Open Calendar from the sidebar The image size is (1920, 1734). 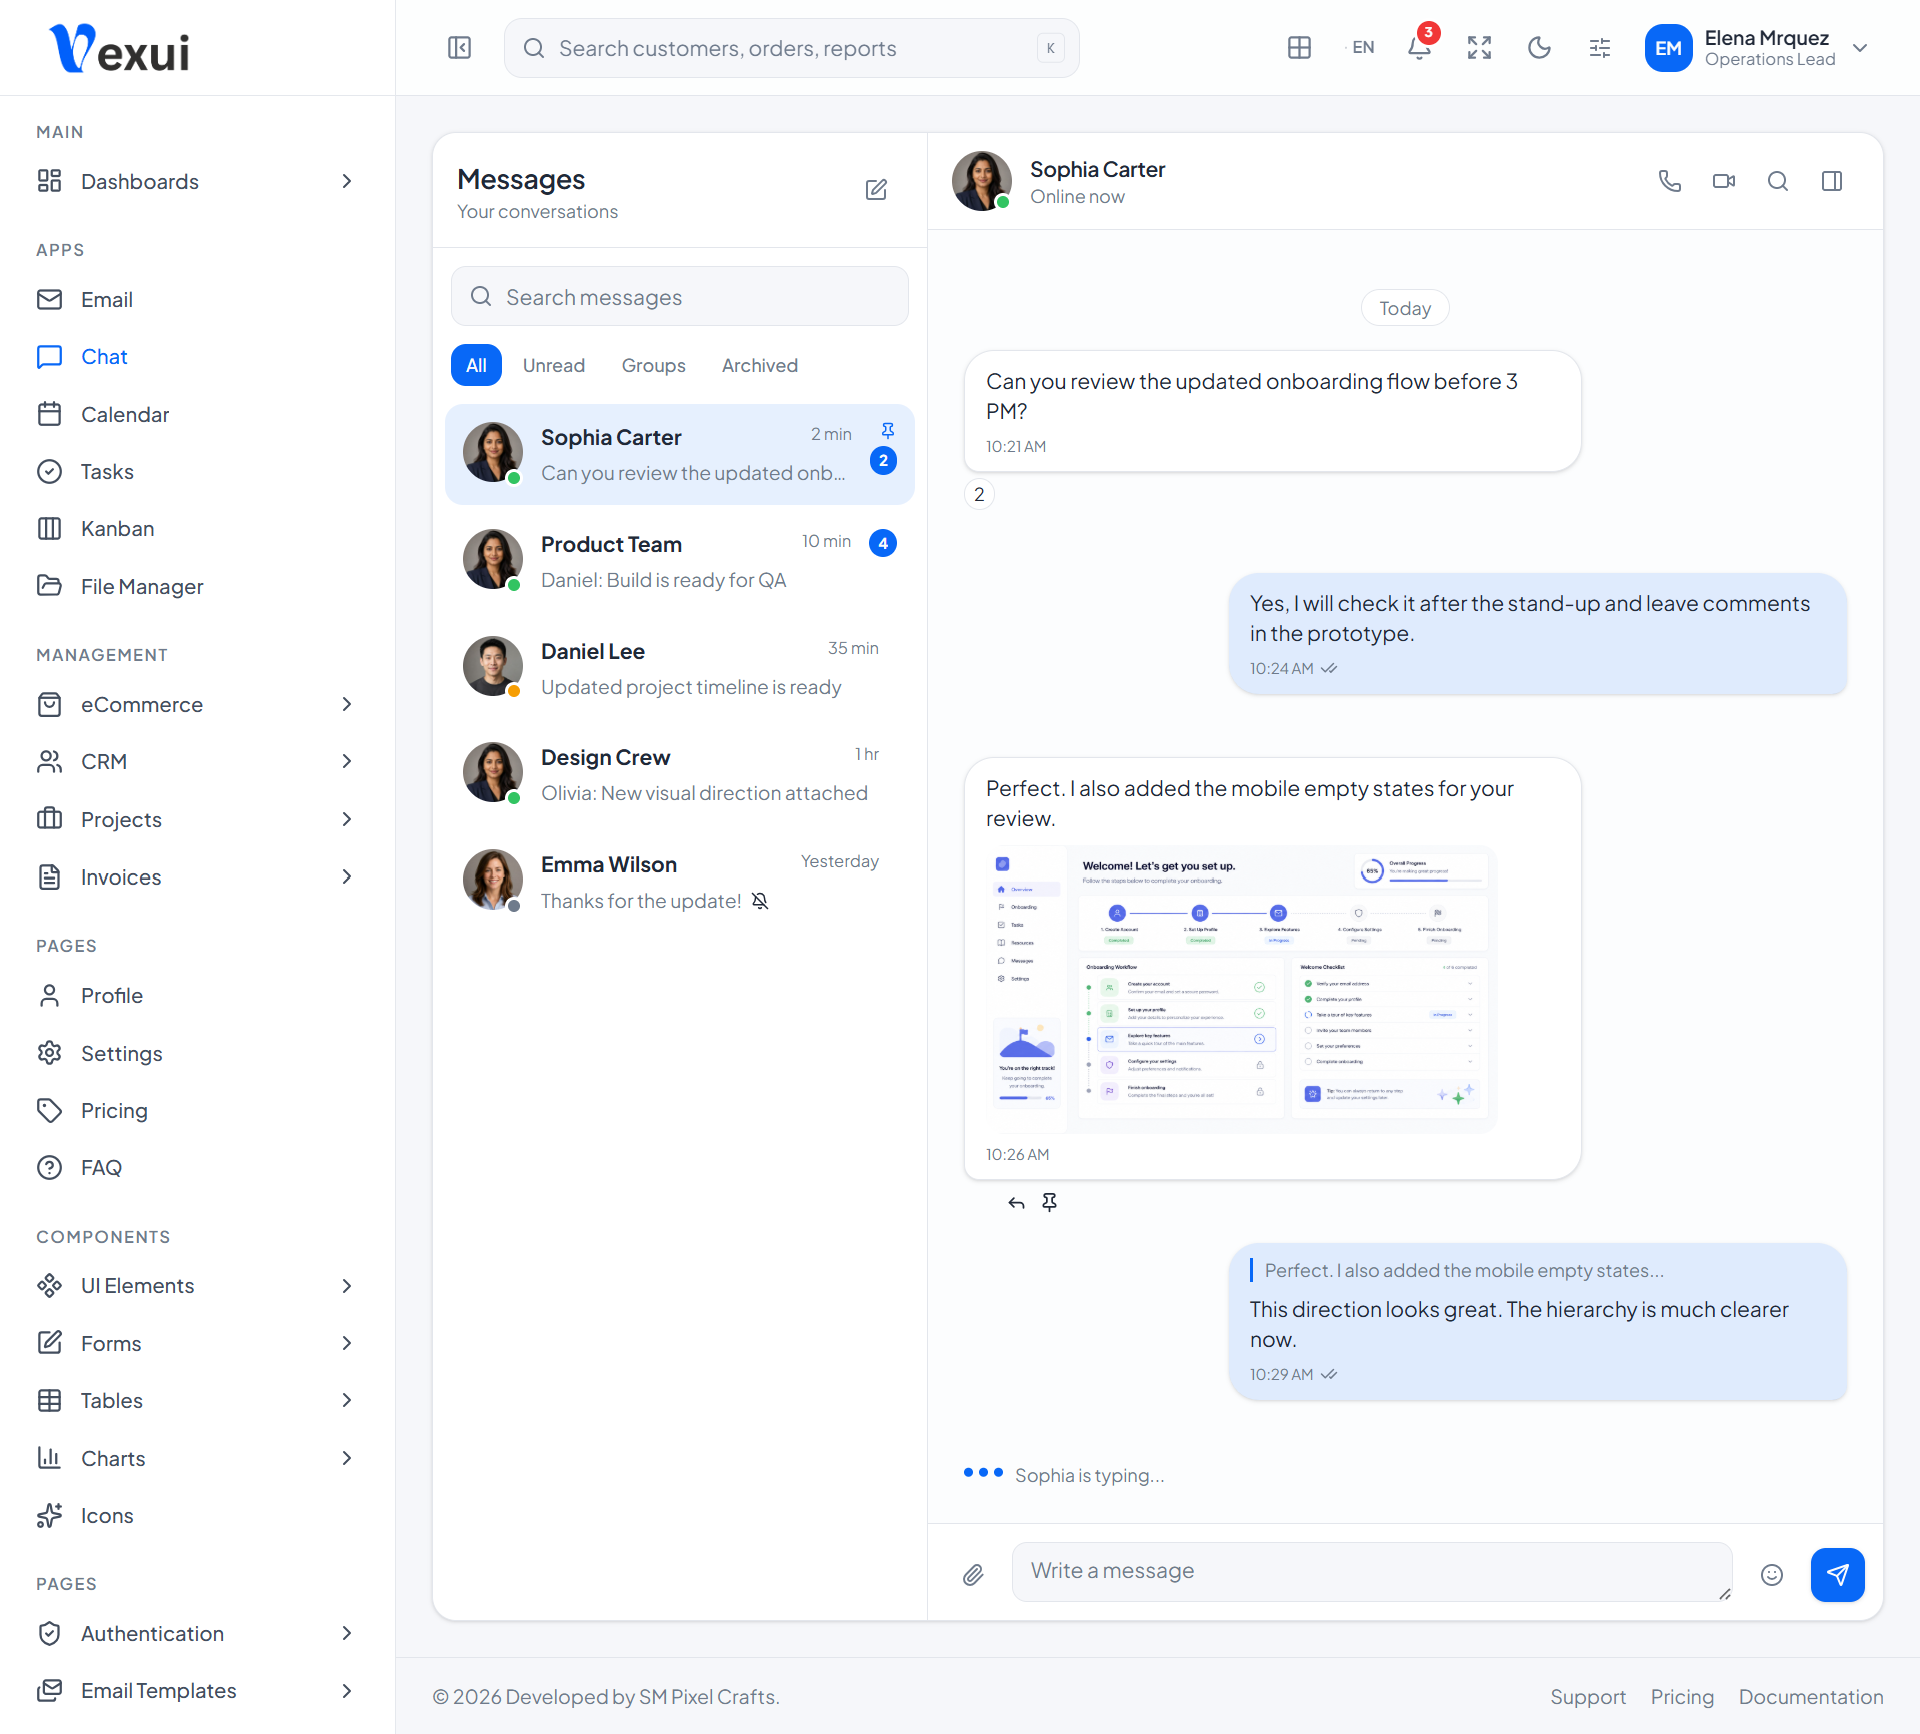coord(197,414)
